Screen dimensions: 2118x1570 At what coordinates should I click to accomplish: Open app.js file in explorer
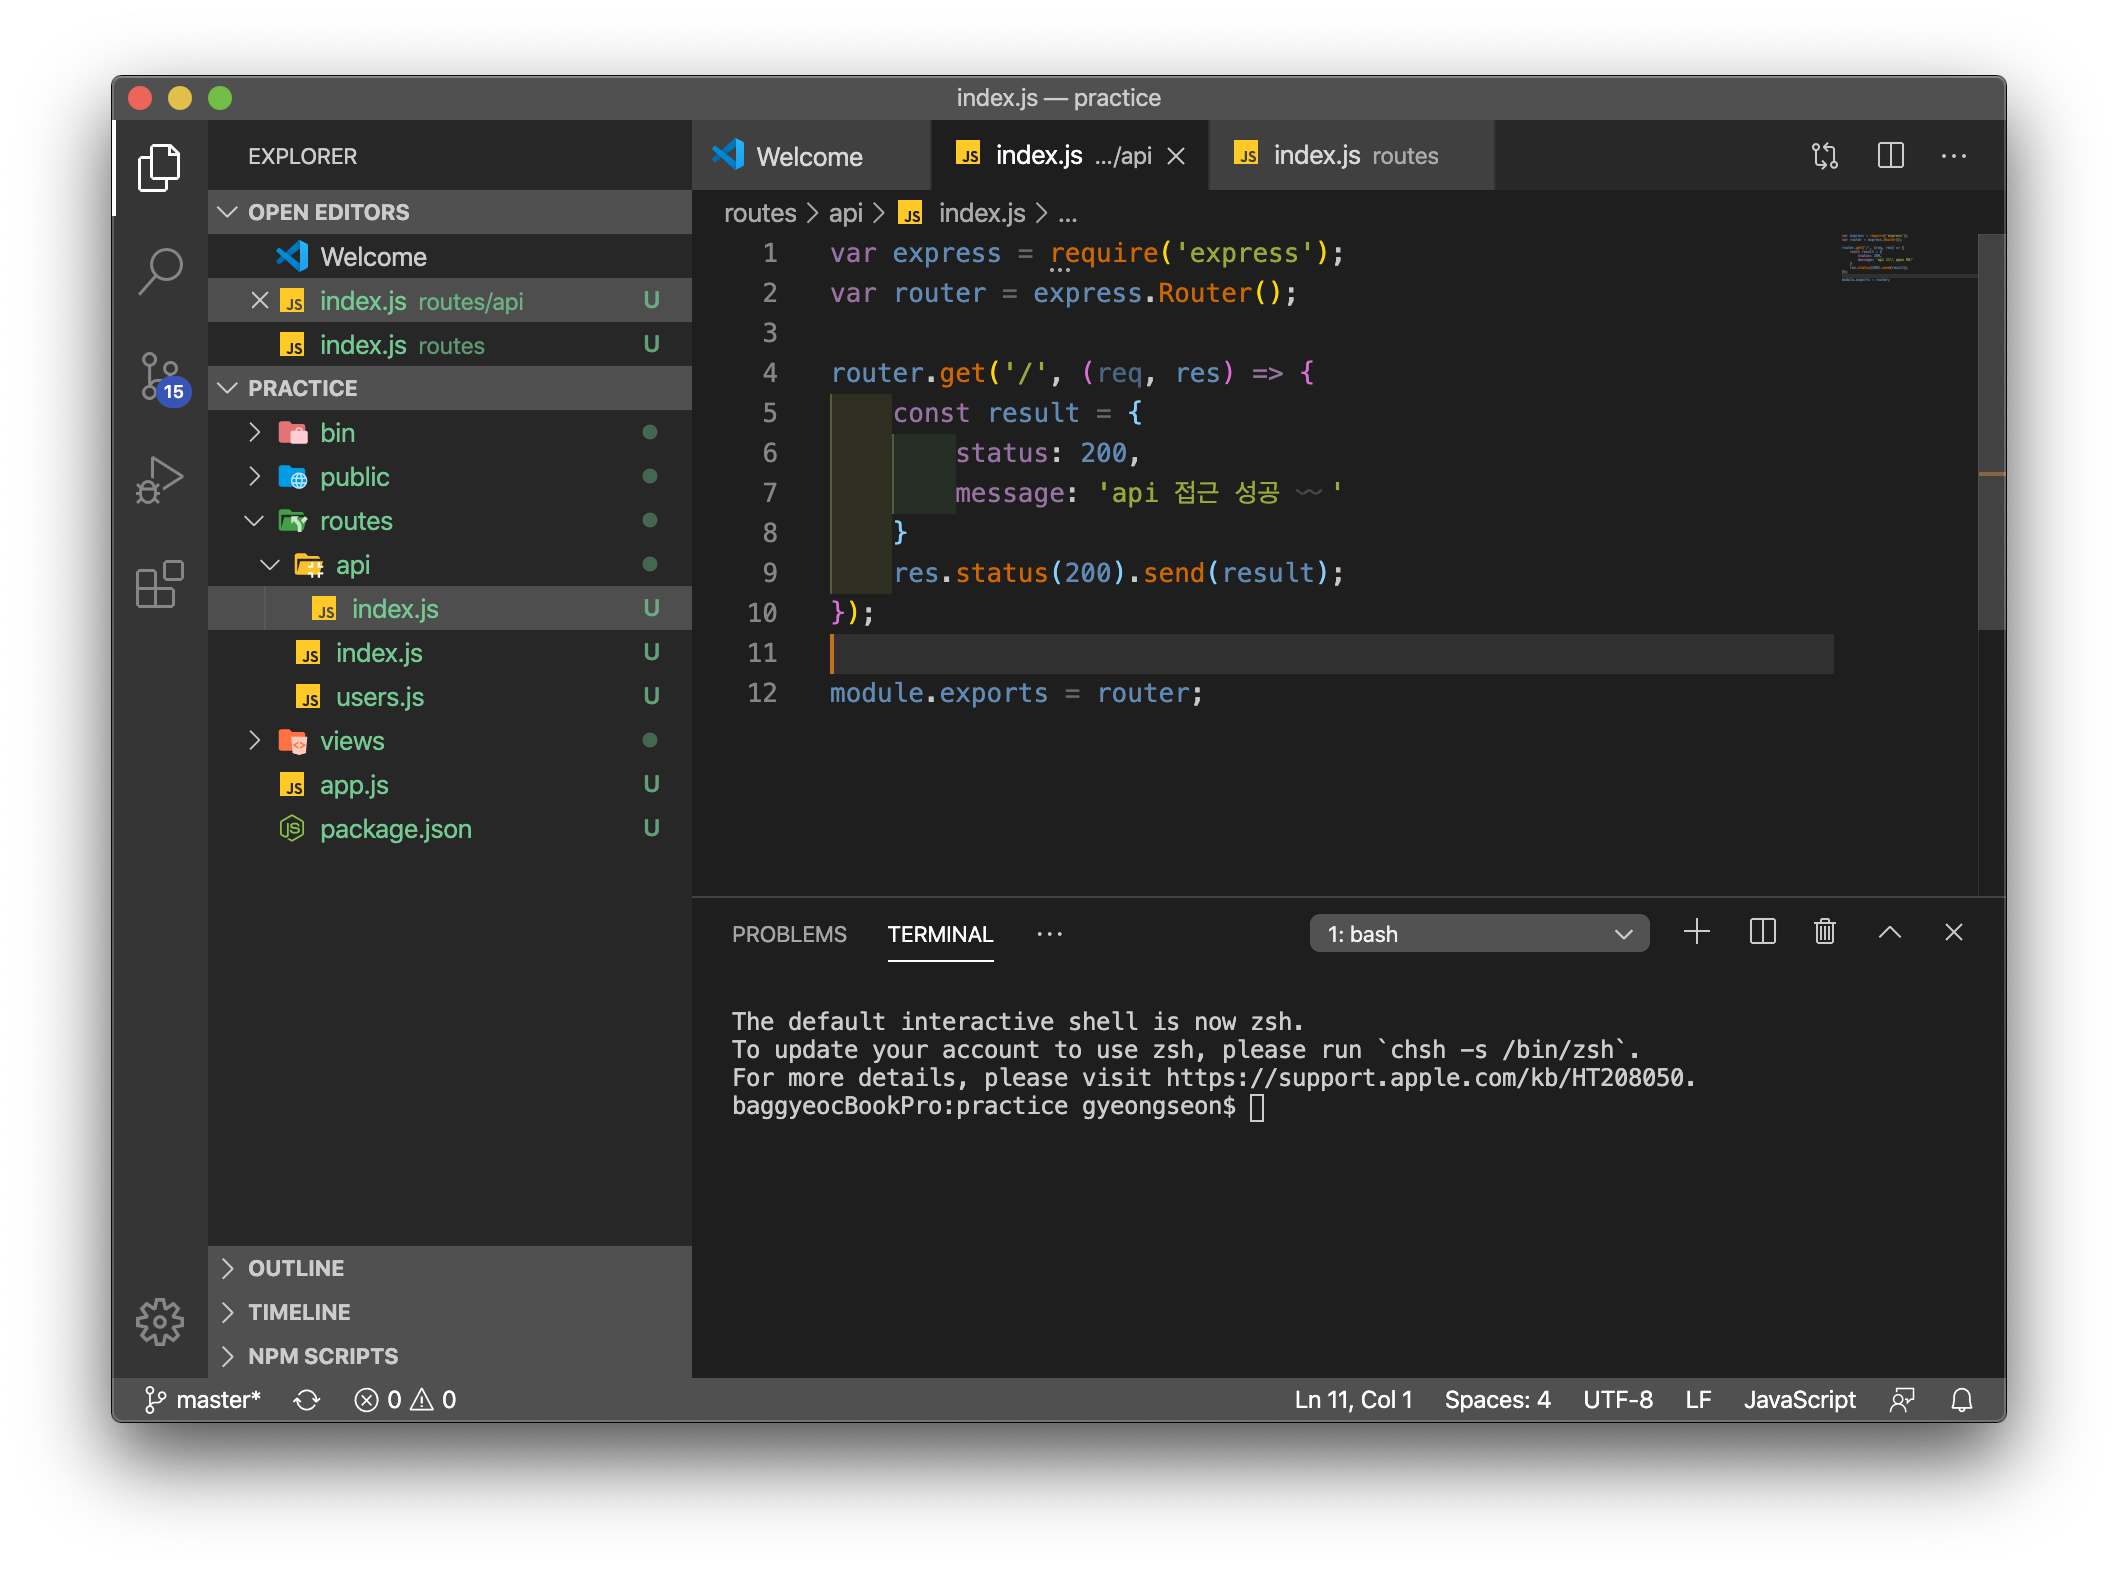[x=450, y=785]
